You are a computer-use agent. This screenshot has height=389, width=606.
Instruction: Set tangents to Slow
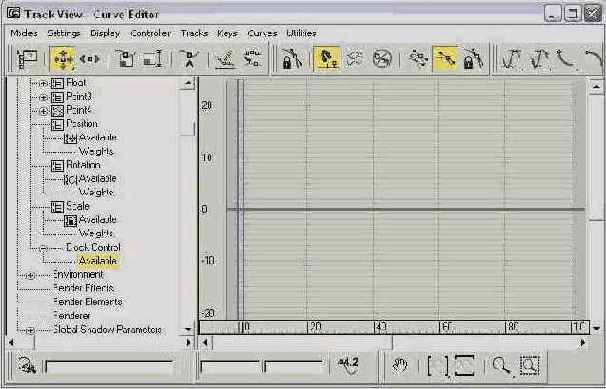coord(594,59)
